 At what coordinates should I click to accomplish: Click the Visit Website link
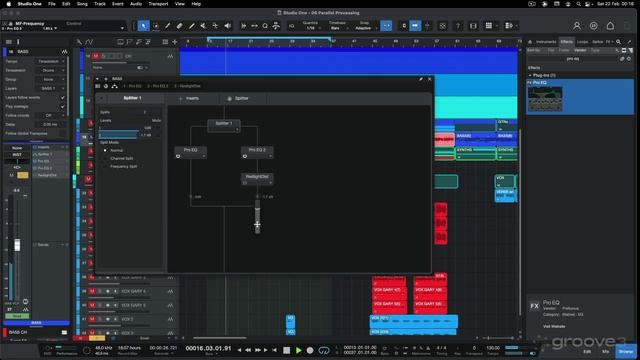[x=554, y=326]
